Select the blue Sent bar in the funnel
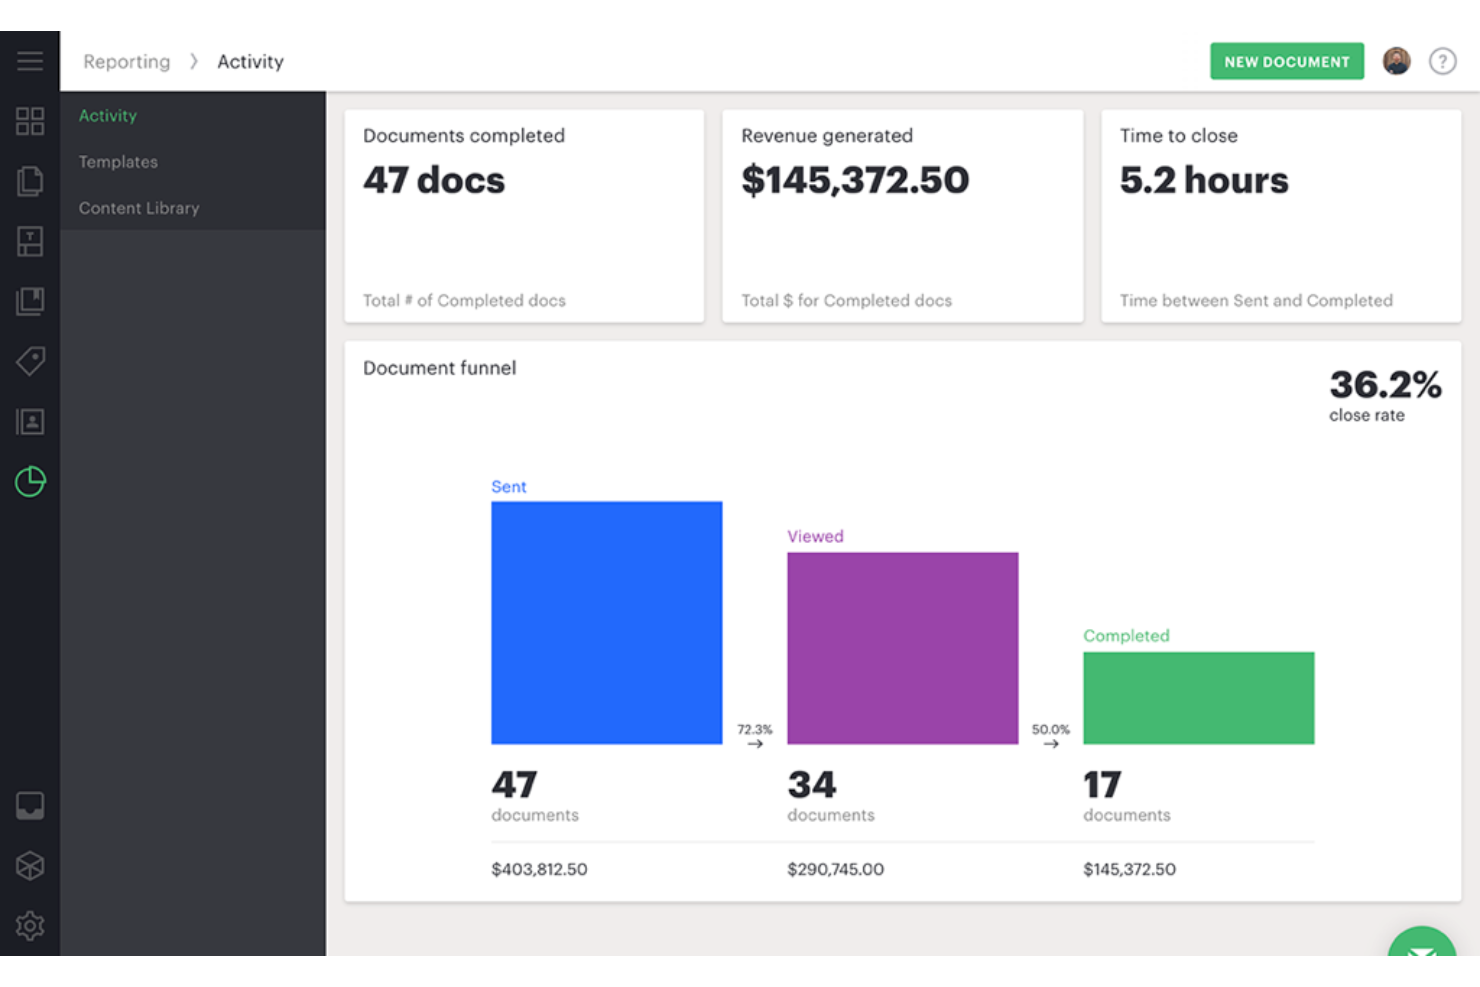This screenshot has height=987, width=1480. (606, 622)
